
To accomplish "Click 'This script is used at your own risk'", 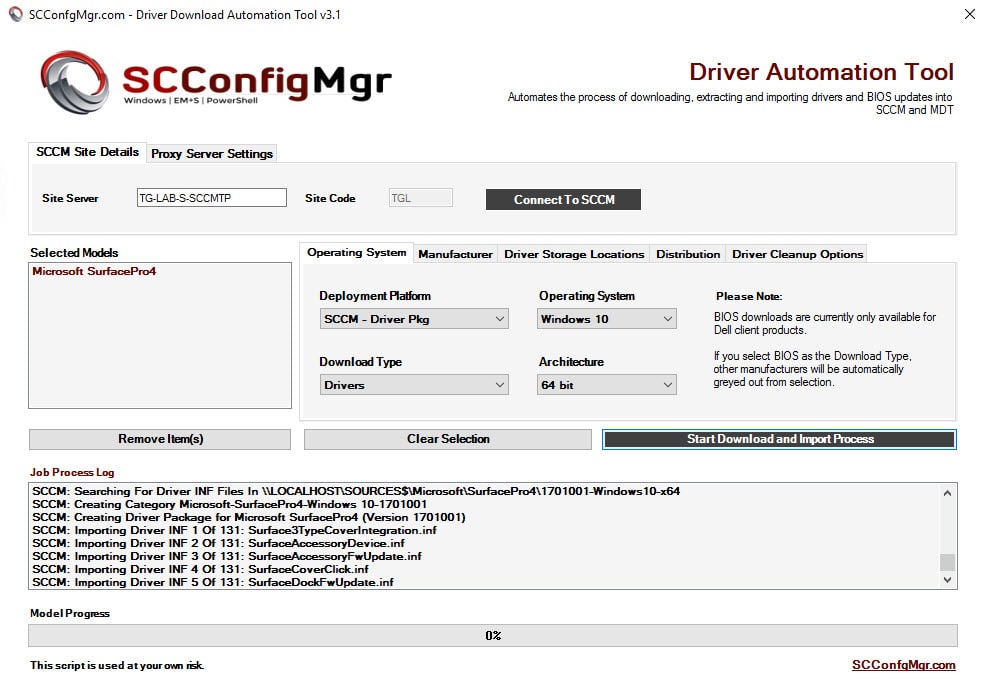I will (117, 665).
